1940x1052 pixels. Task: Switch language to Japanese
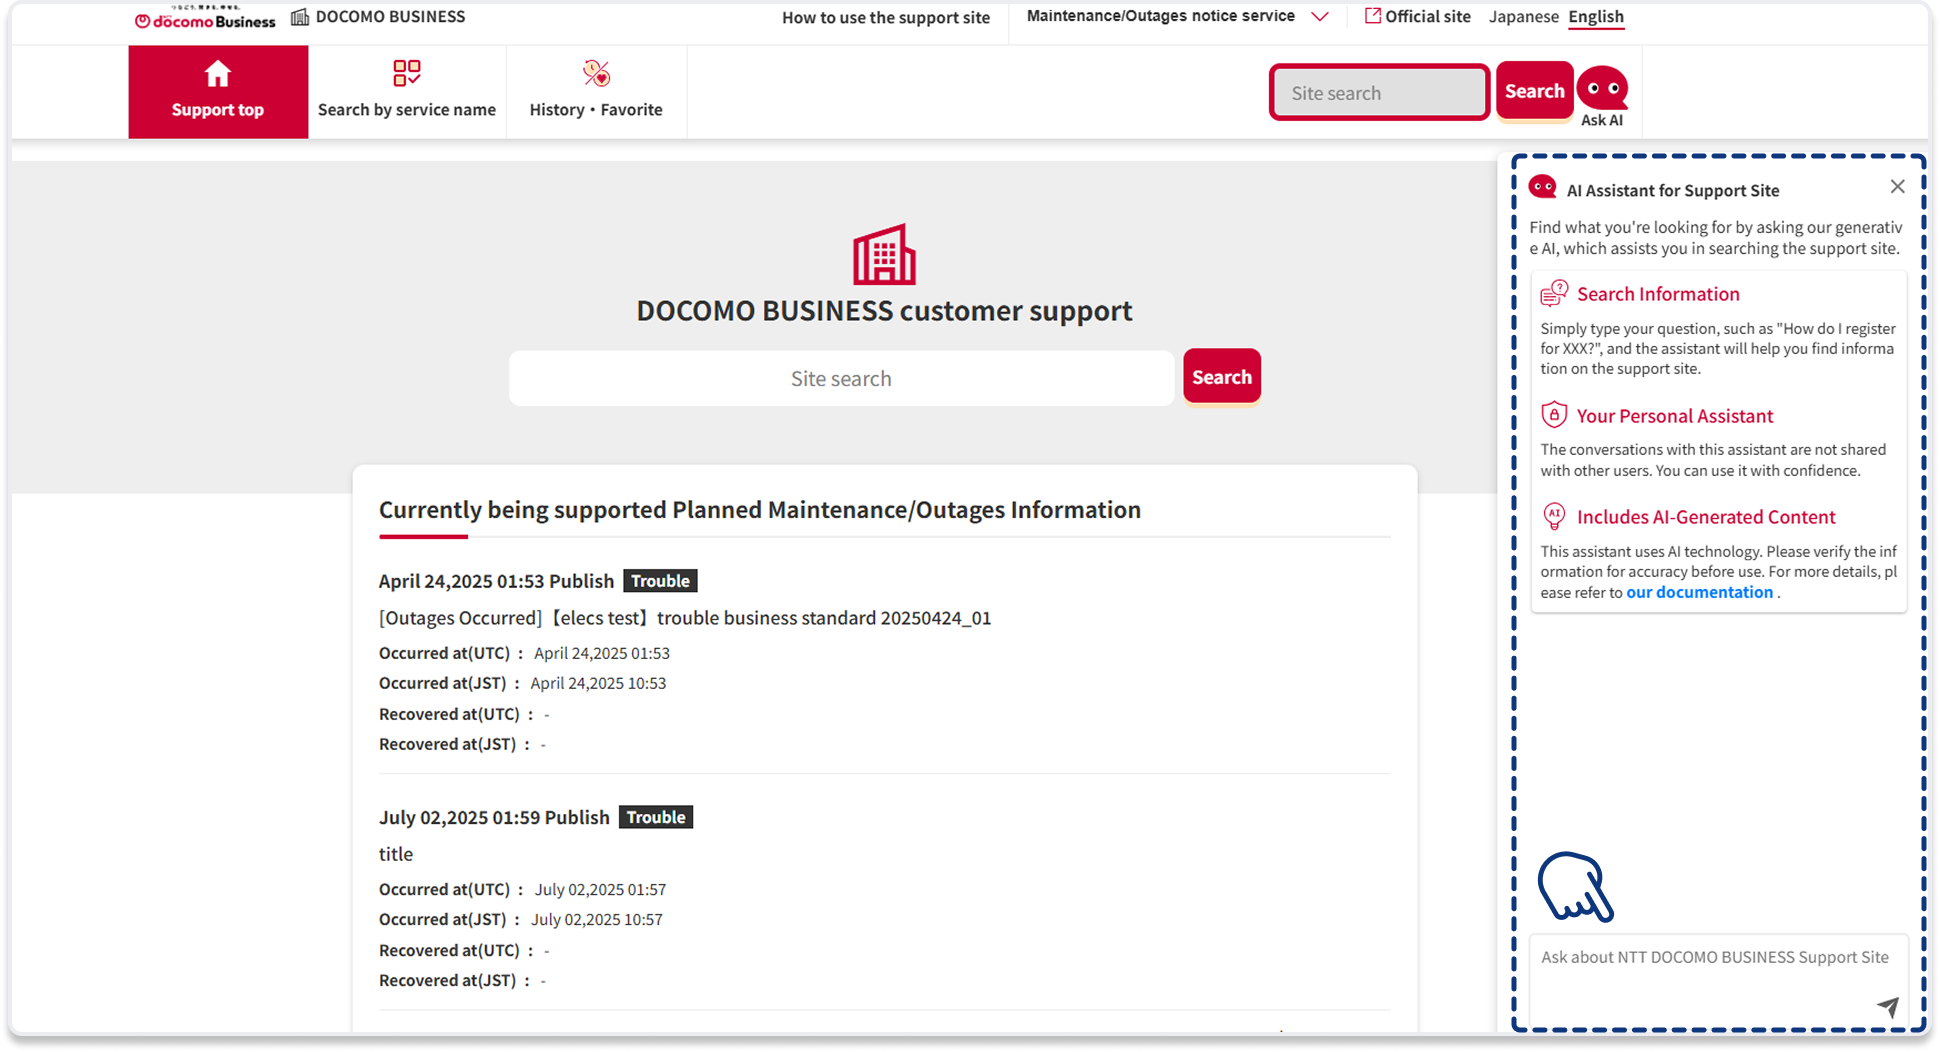click(1523, 17)
